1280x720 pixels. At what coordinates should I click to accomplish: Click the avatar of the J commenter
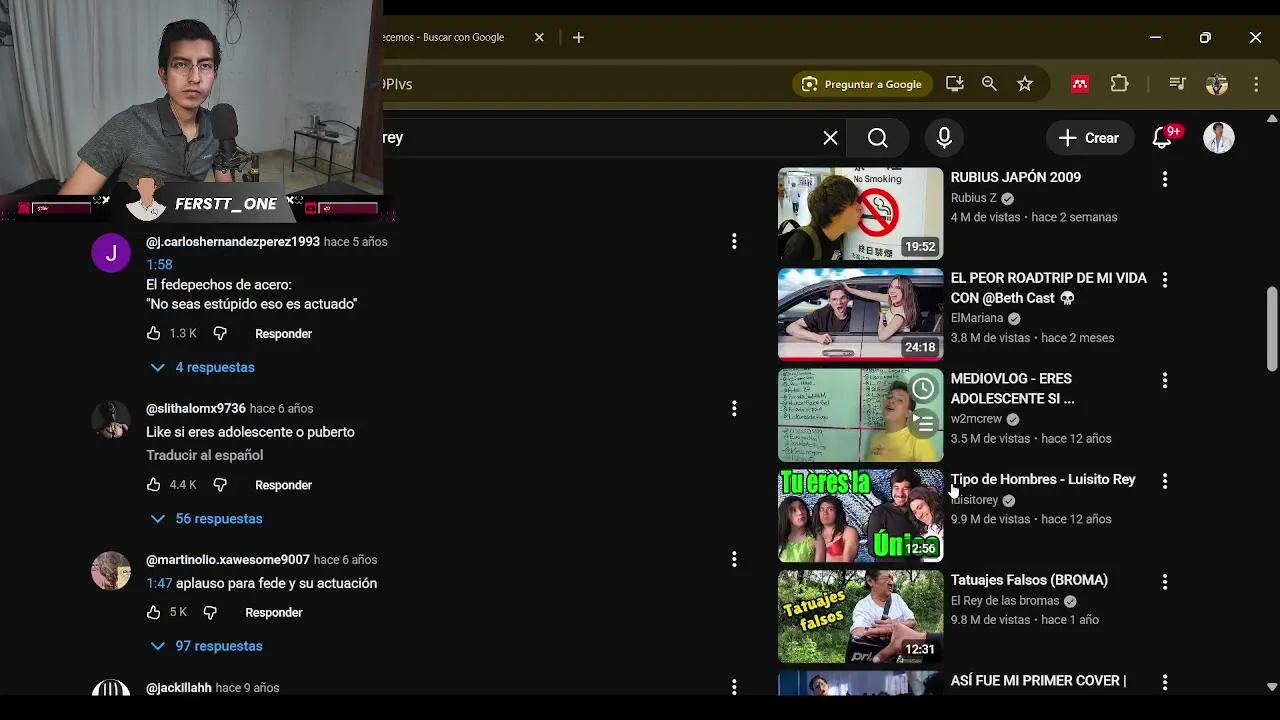click(111, 253)
